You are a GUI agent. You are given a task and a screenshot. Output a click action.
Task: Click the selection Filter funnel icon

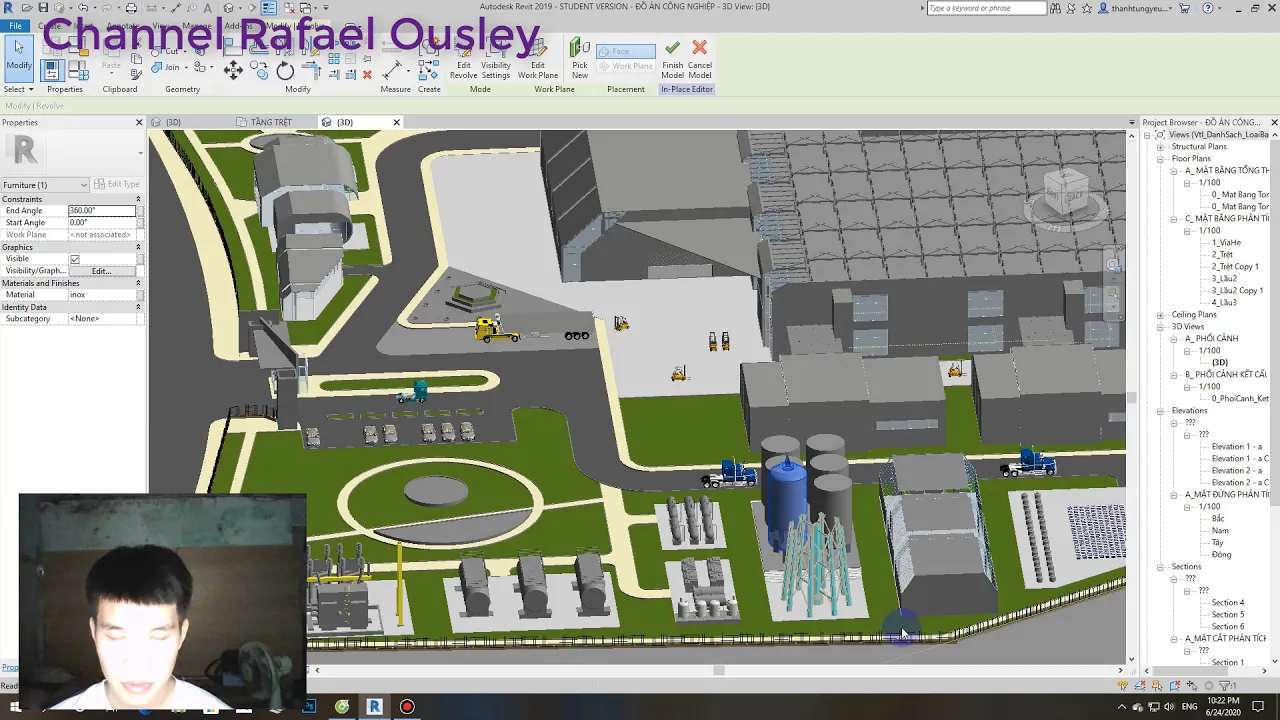tap(1225, 686)
